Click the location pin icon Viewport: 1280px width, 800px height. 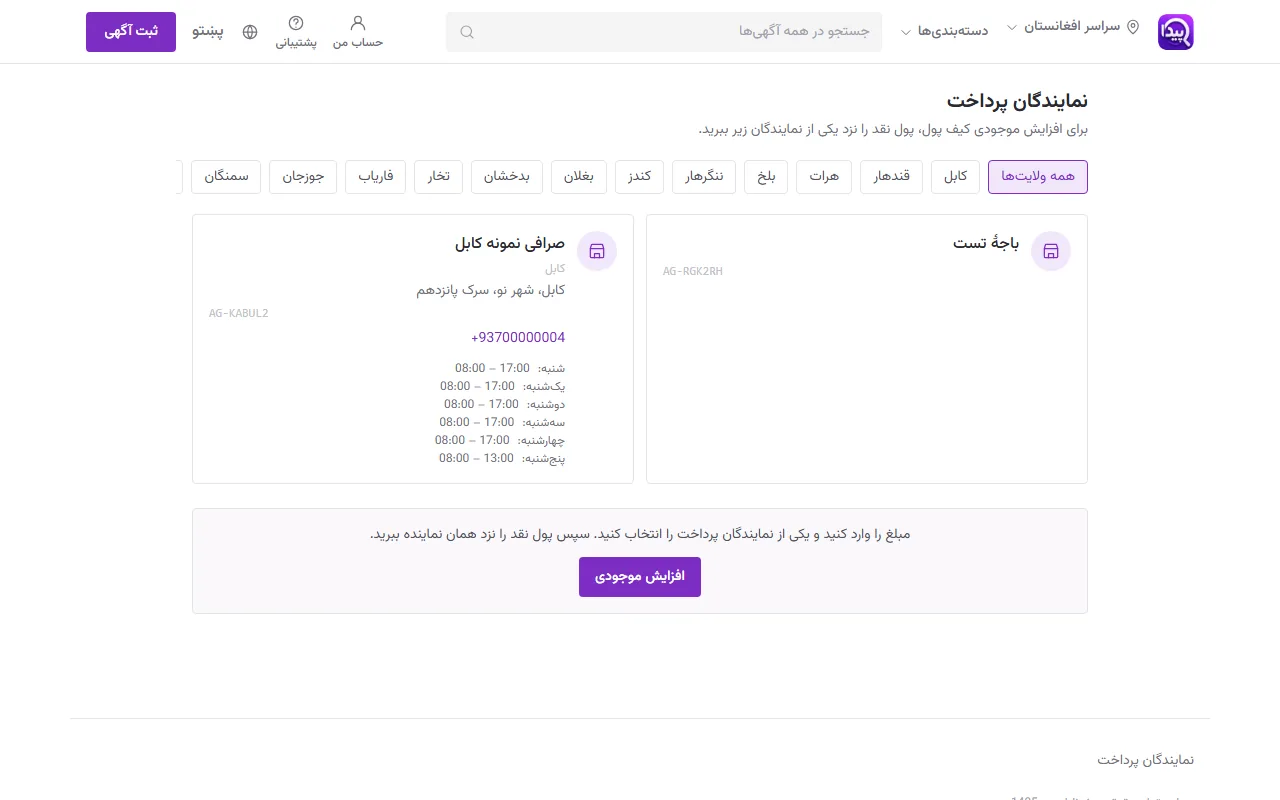coord(1133,27)
